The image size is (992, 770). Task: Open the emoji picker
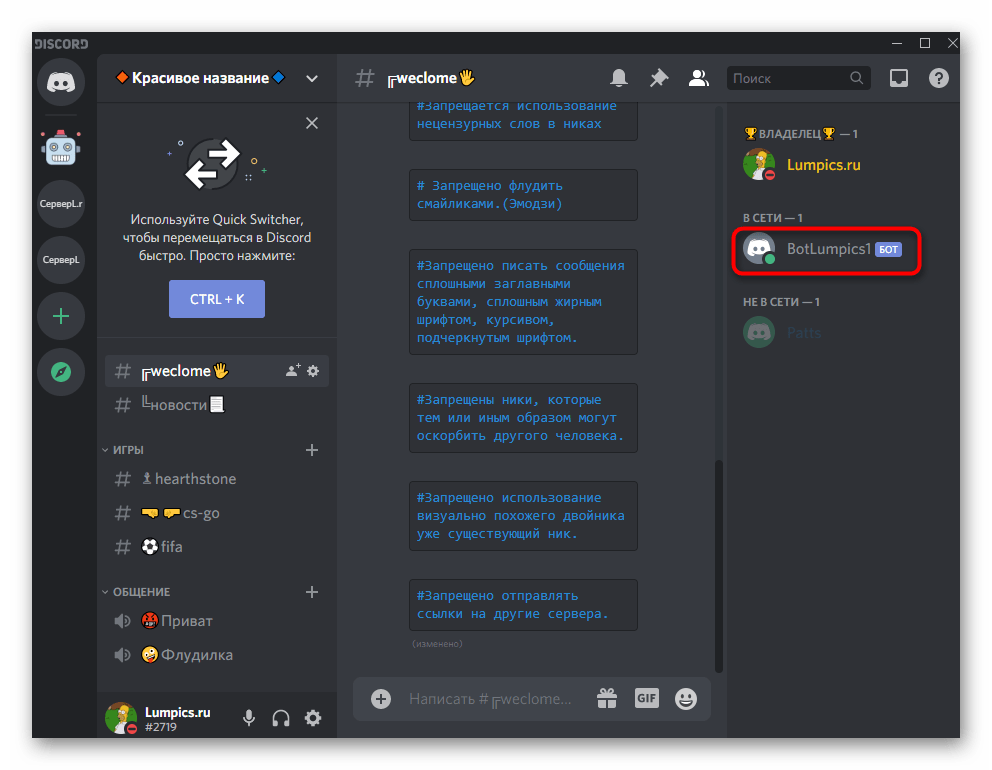coord(685,698)
